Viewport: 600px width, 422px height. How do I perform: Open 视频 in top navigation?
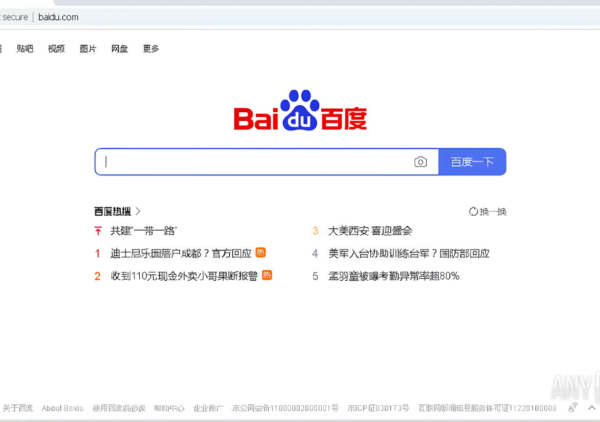pyautogui.click(x=56, y=49)
